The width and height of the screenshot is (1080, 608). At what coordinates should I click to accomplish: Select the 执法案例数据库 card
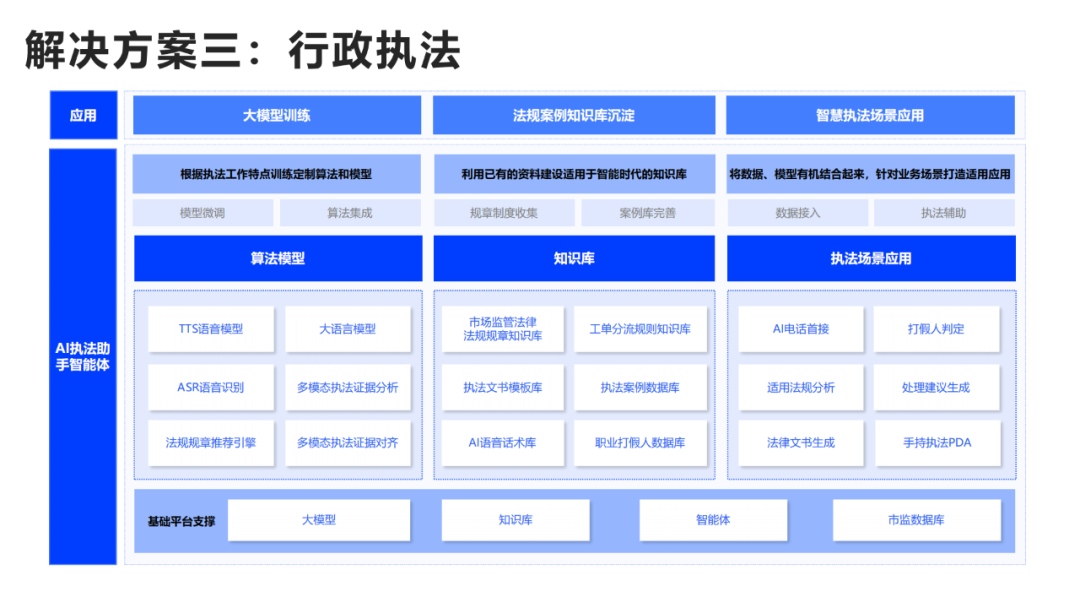tap(640, 387)
